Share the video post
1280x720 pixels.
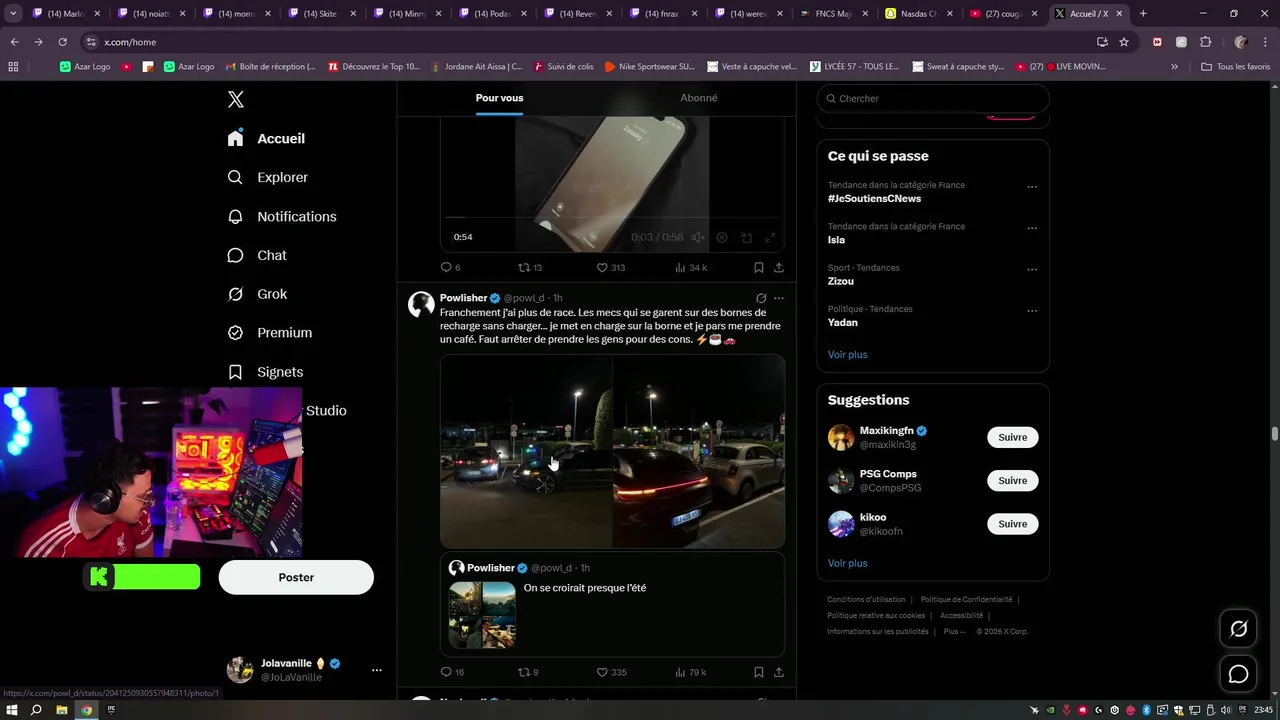tap(779, 267)
